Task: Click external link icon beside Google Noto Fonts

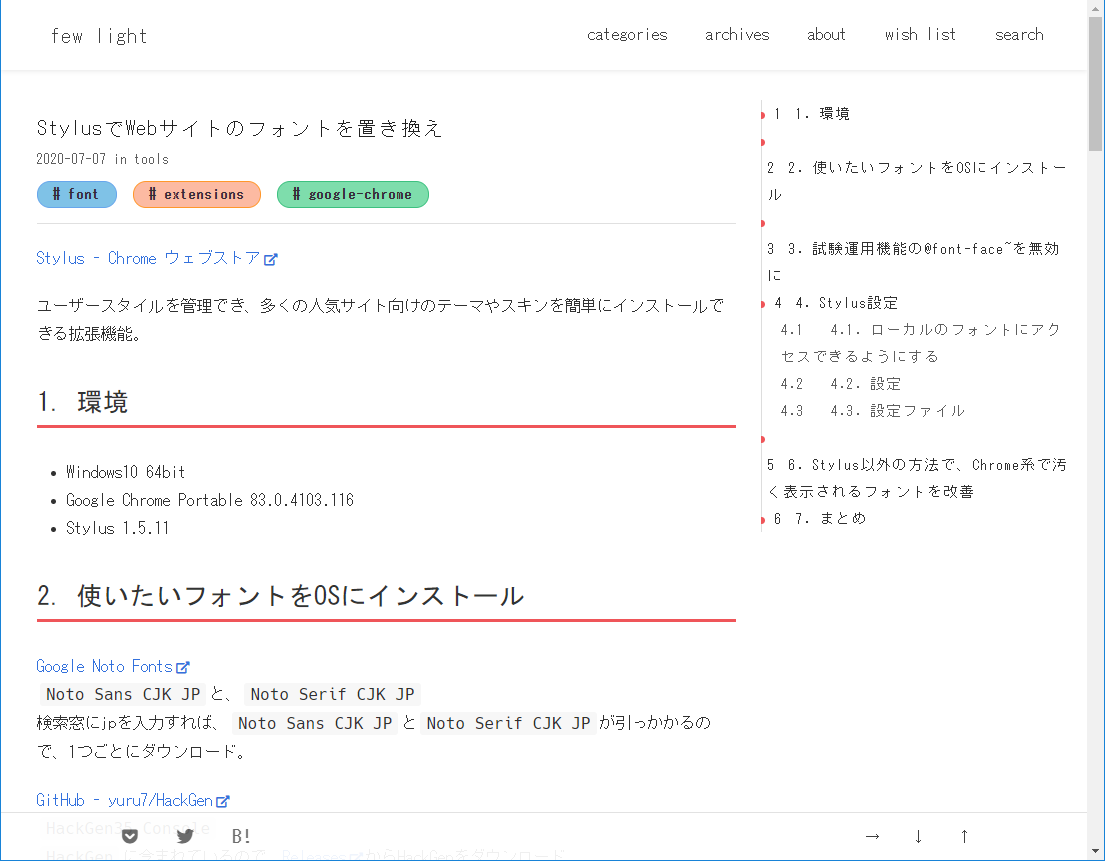Action: (x=183, y=667)
